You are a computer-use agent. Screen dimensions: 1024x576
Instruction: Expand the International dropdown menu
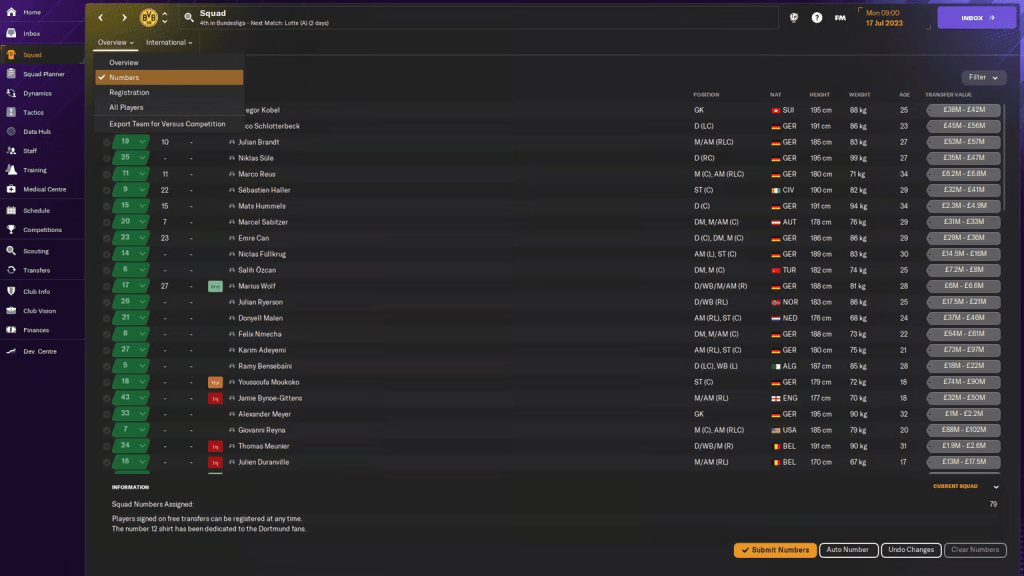click(x=169, y=43)
